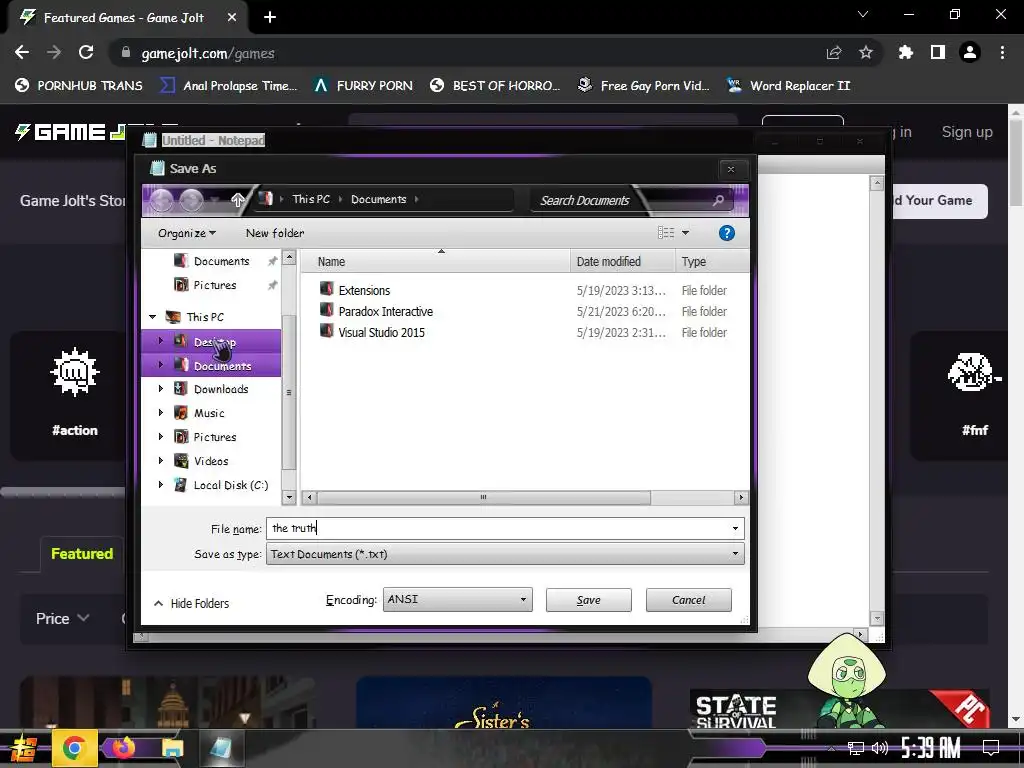This screenshot has width=1024, height=768.
Task: Click the Game Jolt logo
Action: pos(71,132)
